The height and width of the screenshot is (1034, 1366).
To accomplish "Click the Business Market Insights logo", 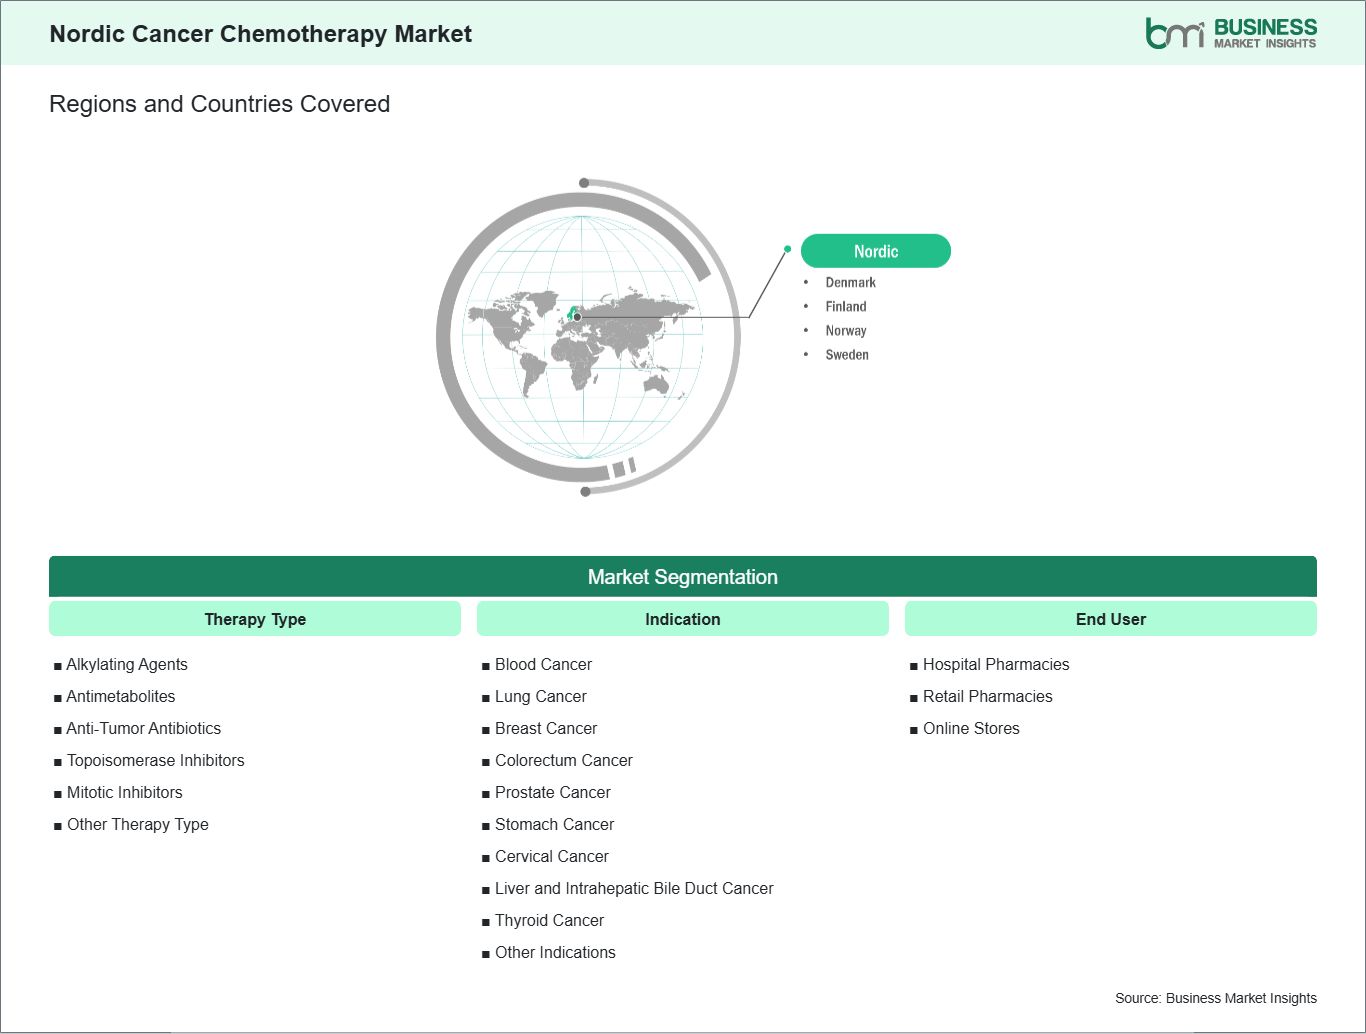I will [1231, 33].
